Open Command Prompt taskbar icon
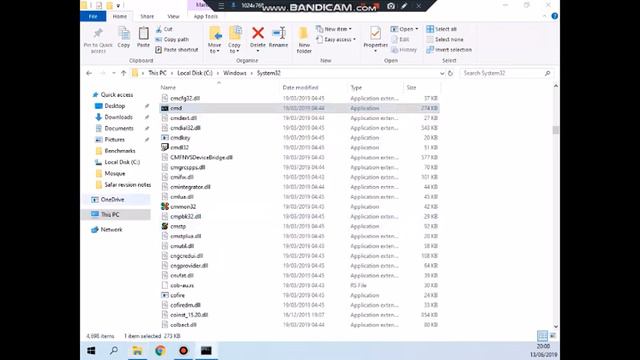This screenshot has width=640, height=360. [x=206, y=351]
